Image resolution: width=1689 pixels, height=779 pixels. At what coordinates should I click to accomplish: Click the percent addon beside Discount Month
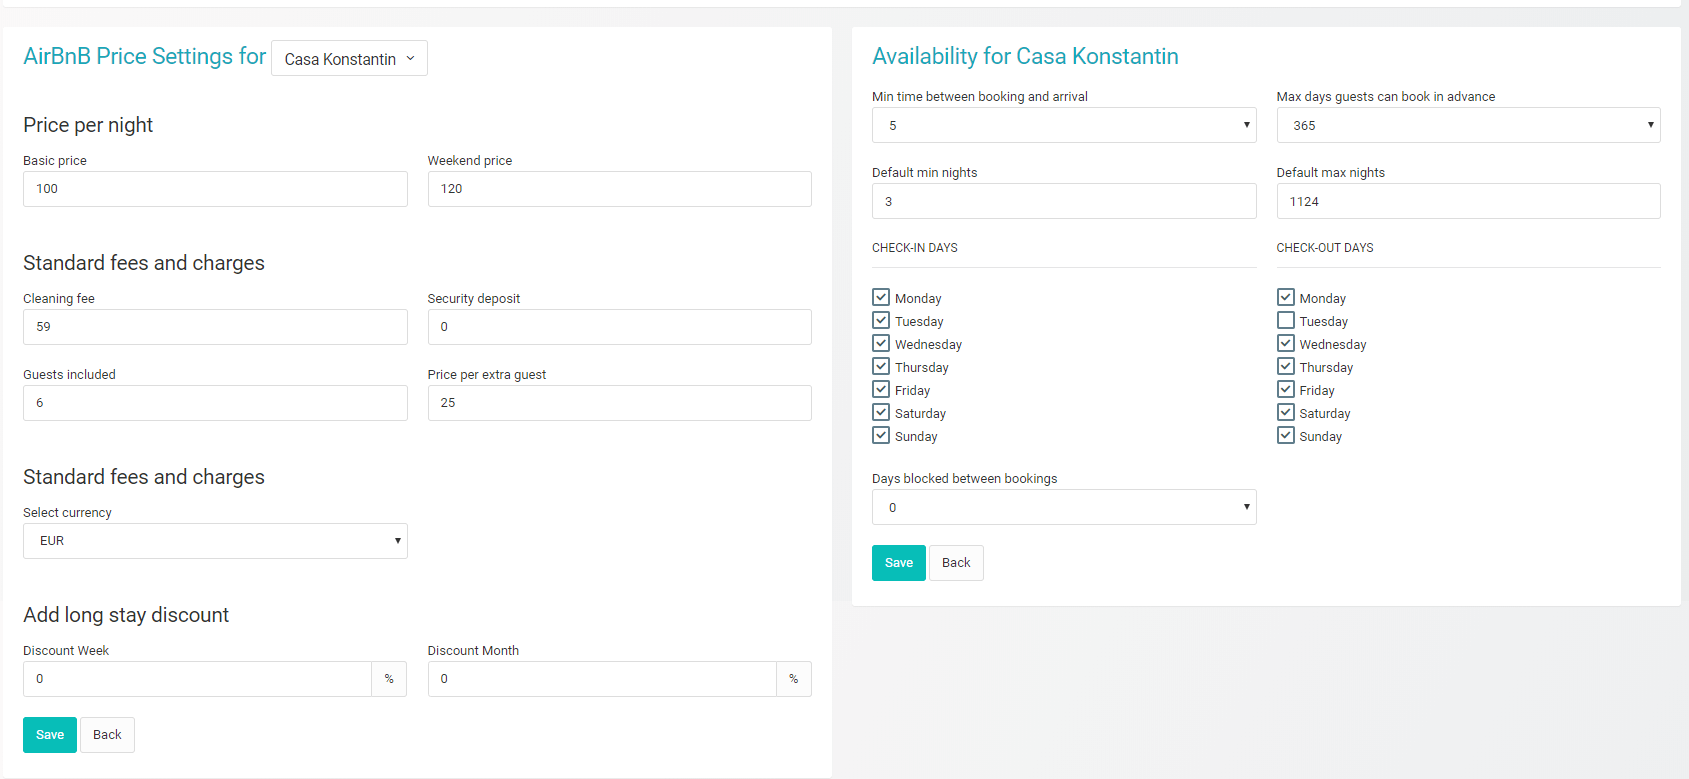(x=794, y=679)
